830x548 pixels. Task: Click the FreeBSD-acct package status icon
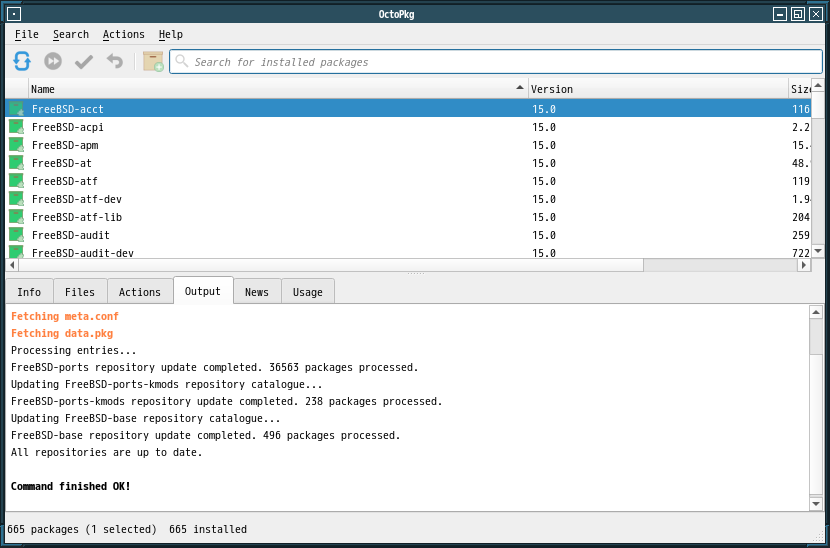[x=16, y=109]
